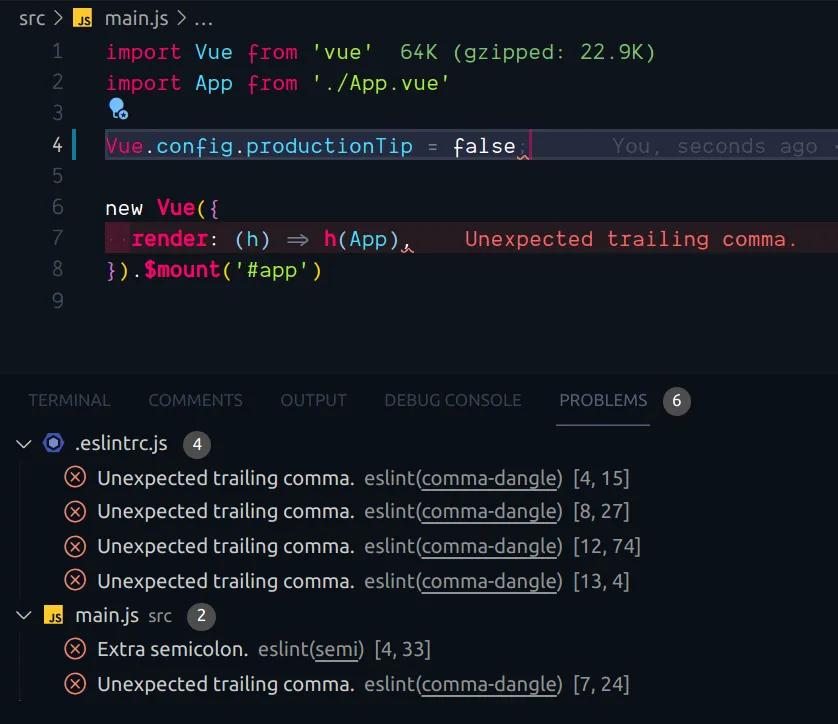Click line number 1 in the gutter
The height and width of the screenshot is (724, 838).
58,51
